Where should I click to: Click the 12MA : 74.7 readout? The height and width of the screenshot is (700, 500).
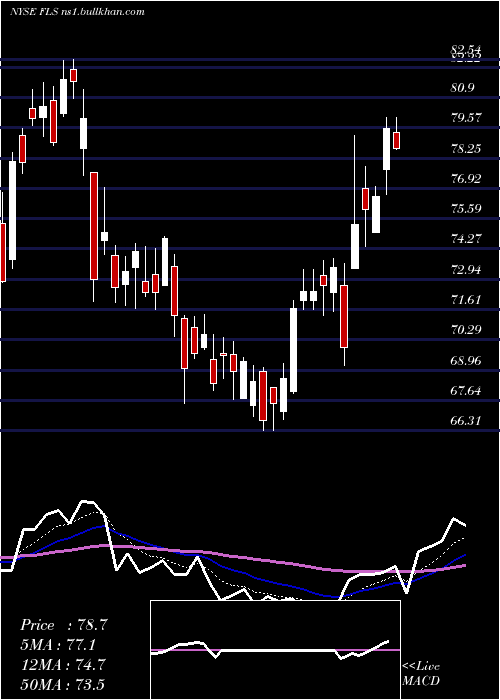63,664
